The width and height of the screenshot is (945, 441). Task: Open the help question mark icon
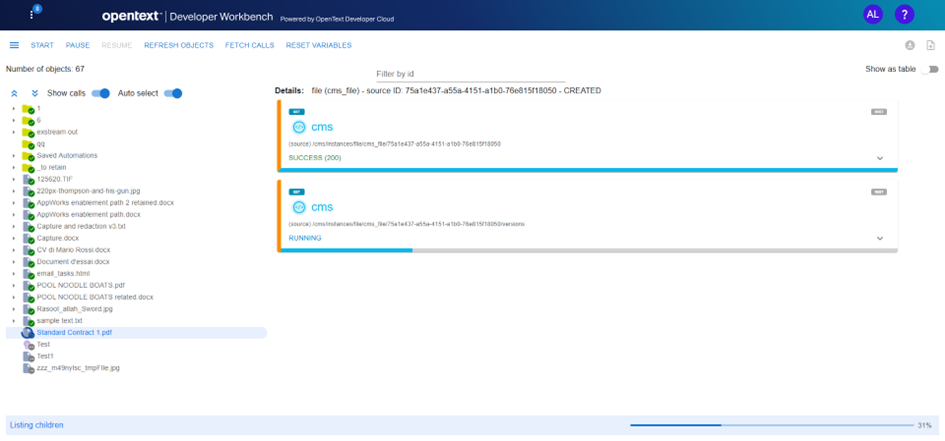tap(904, 14)
